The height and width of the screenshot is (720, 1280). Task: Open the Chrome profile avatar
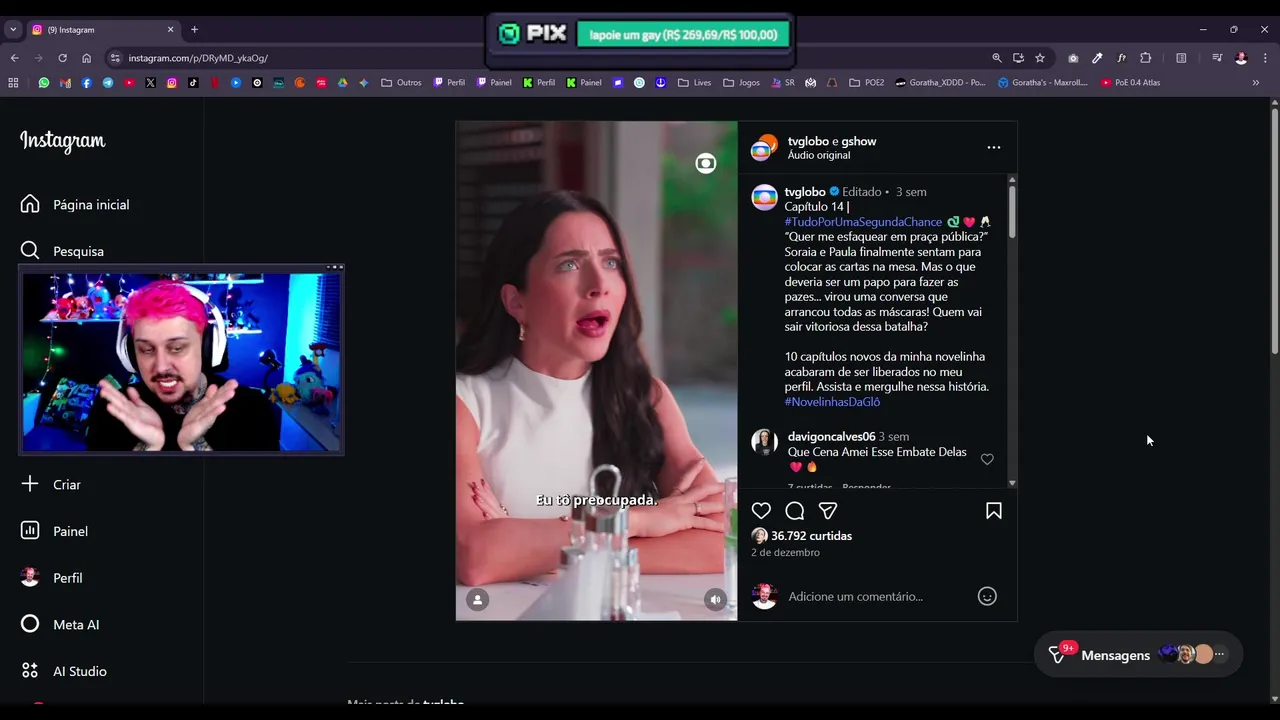coord(1241,58)
